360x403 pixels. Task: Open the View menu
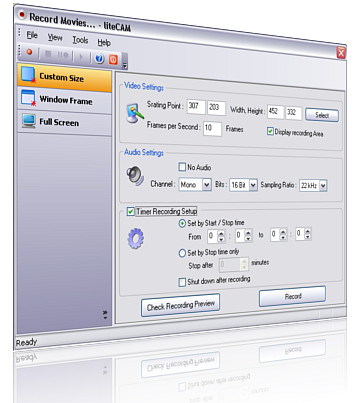[55, 37]
